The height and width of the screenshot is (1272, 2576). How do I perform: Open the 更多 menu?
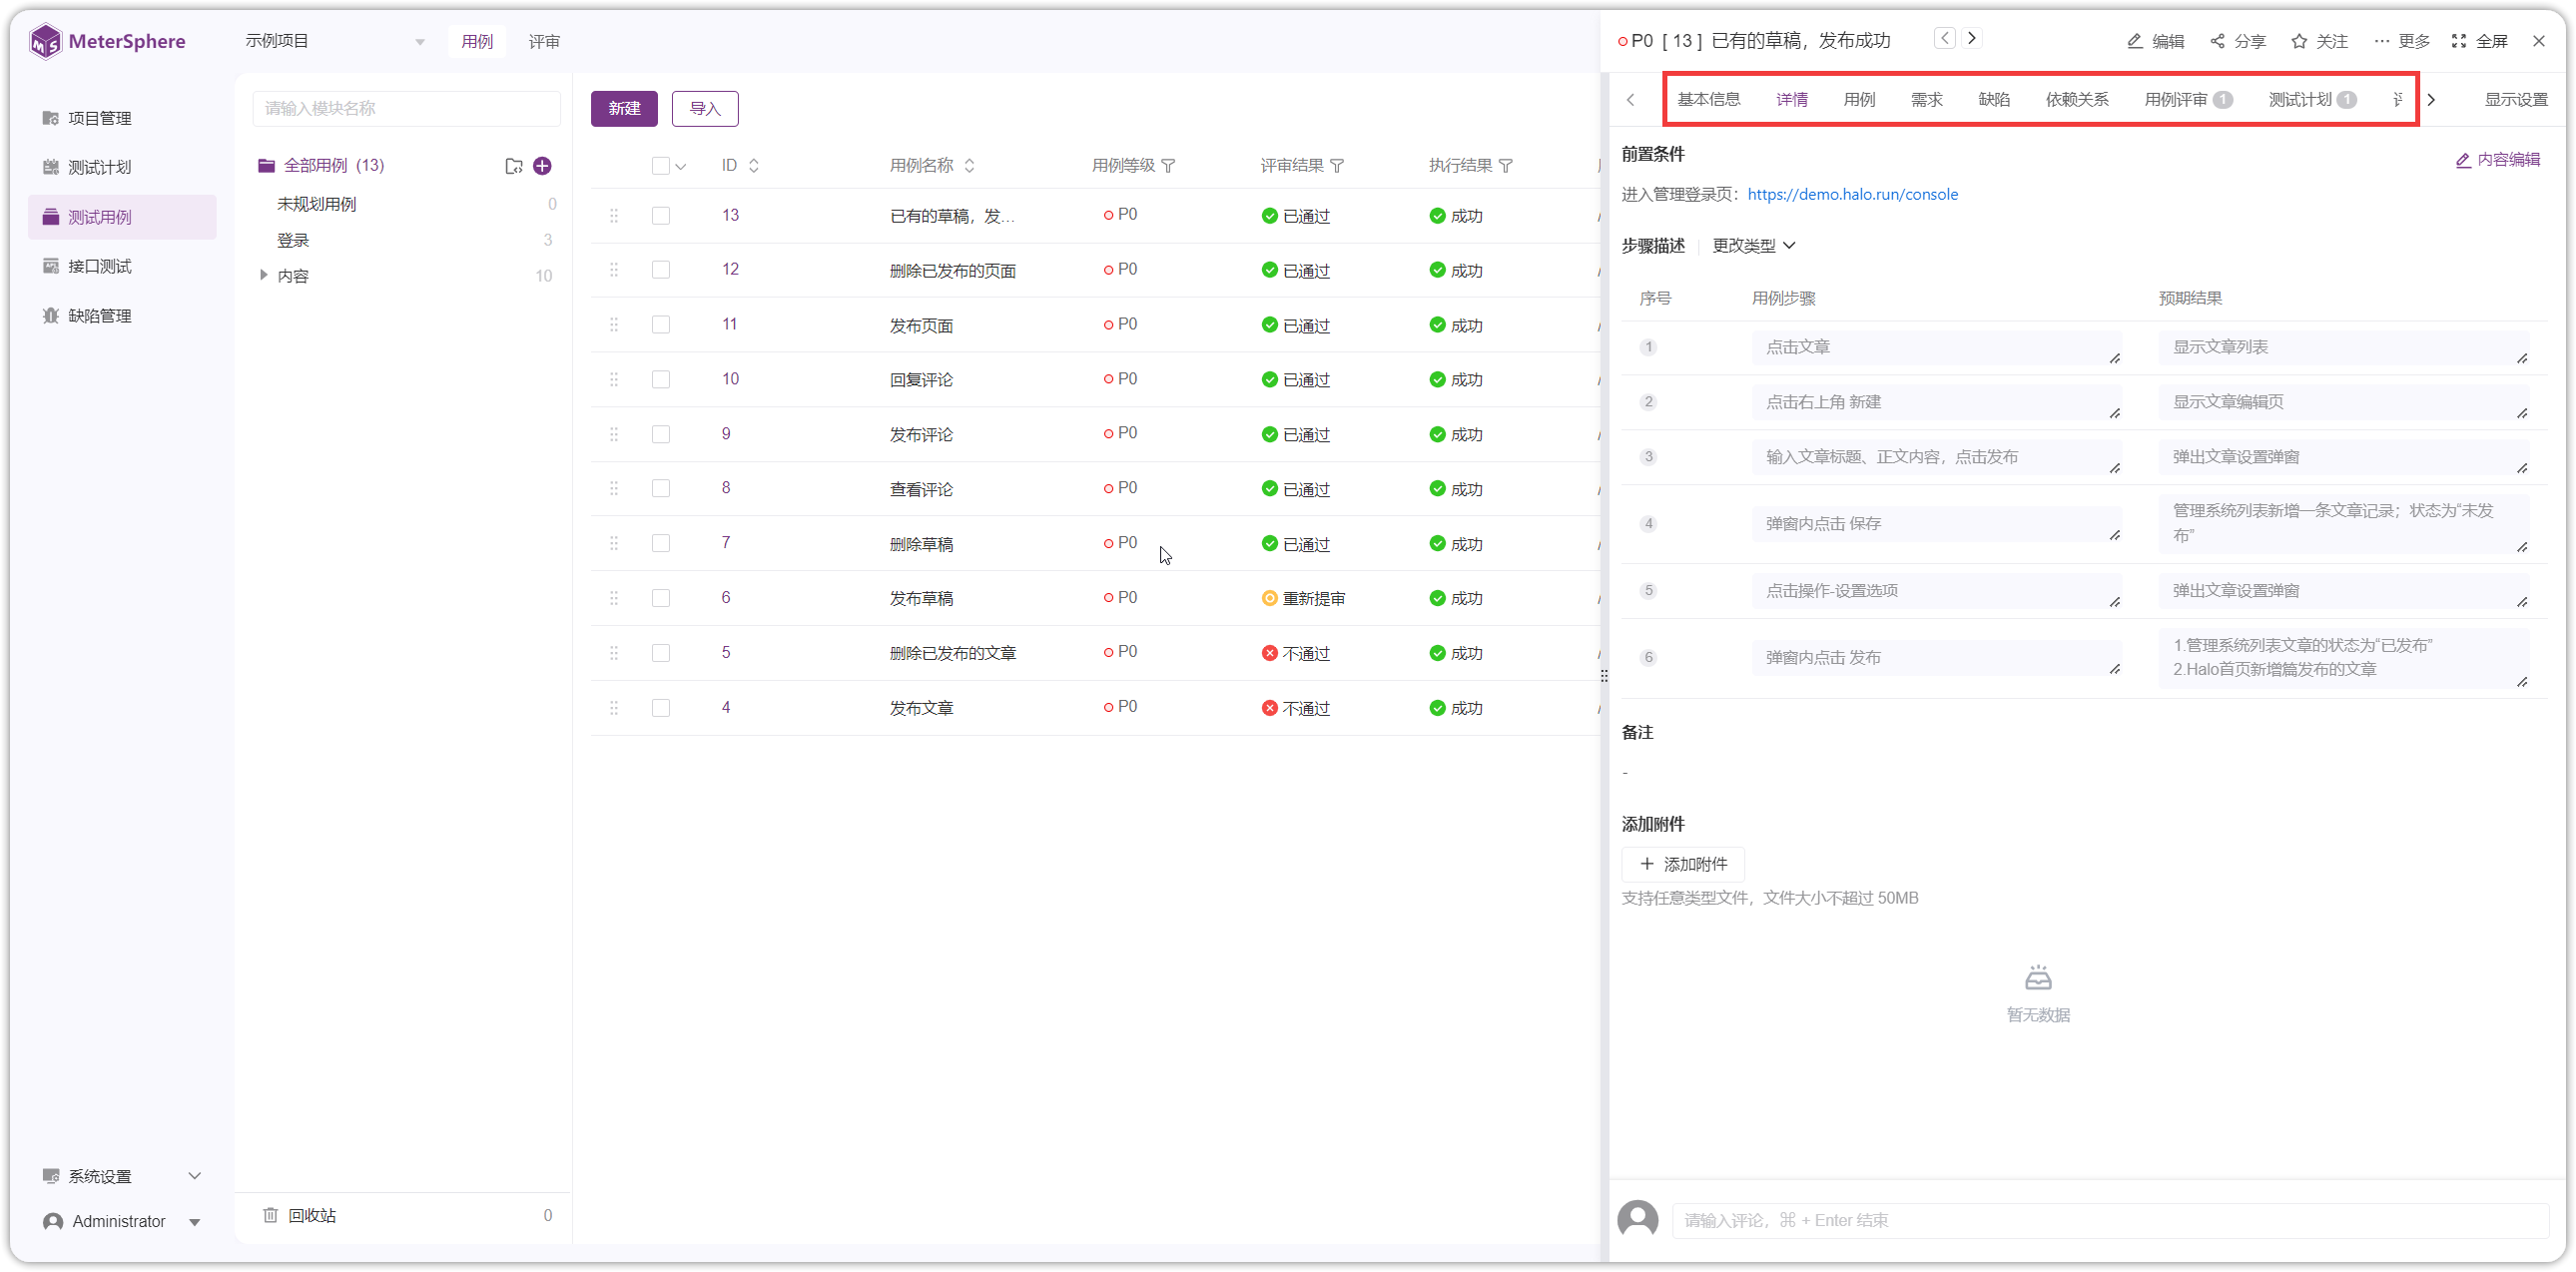pyautogui.click(x=2402, y=41)
